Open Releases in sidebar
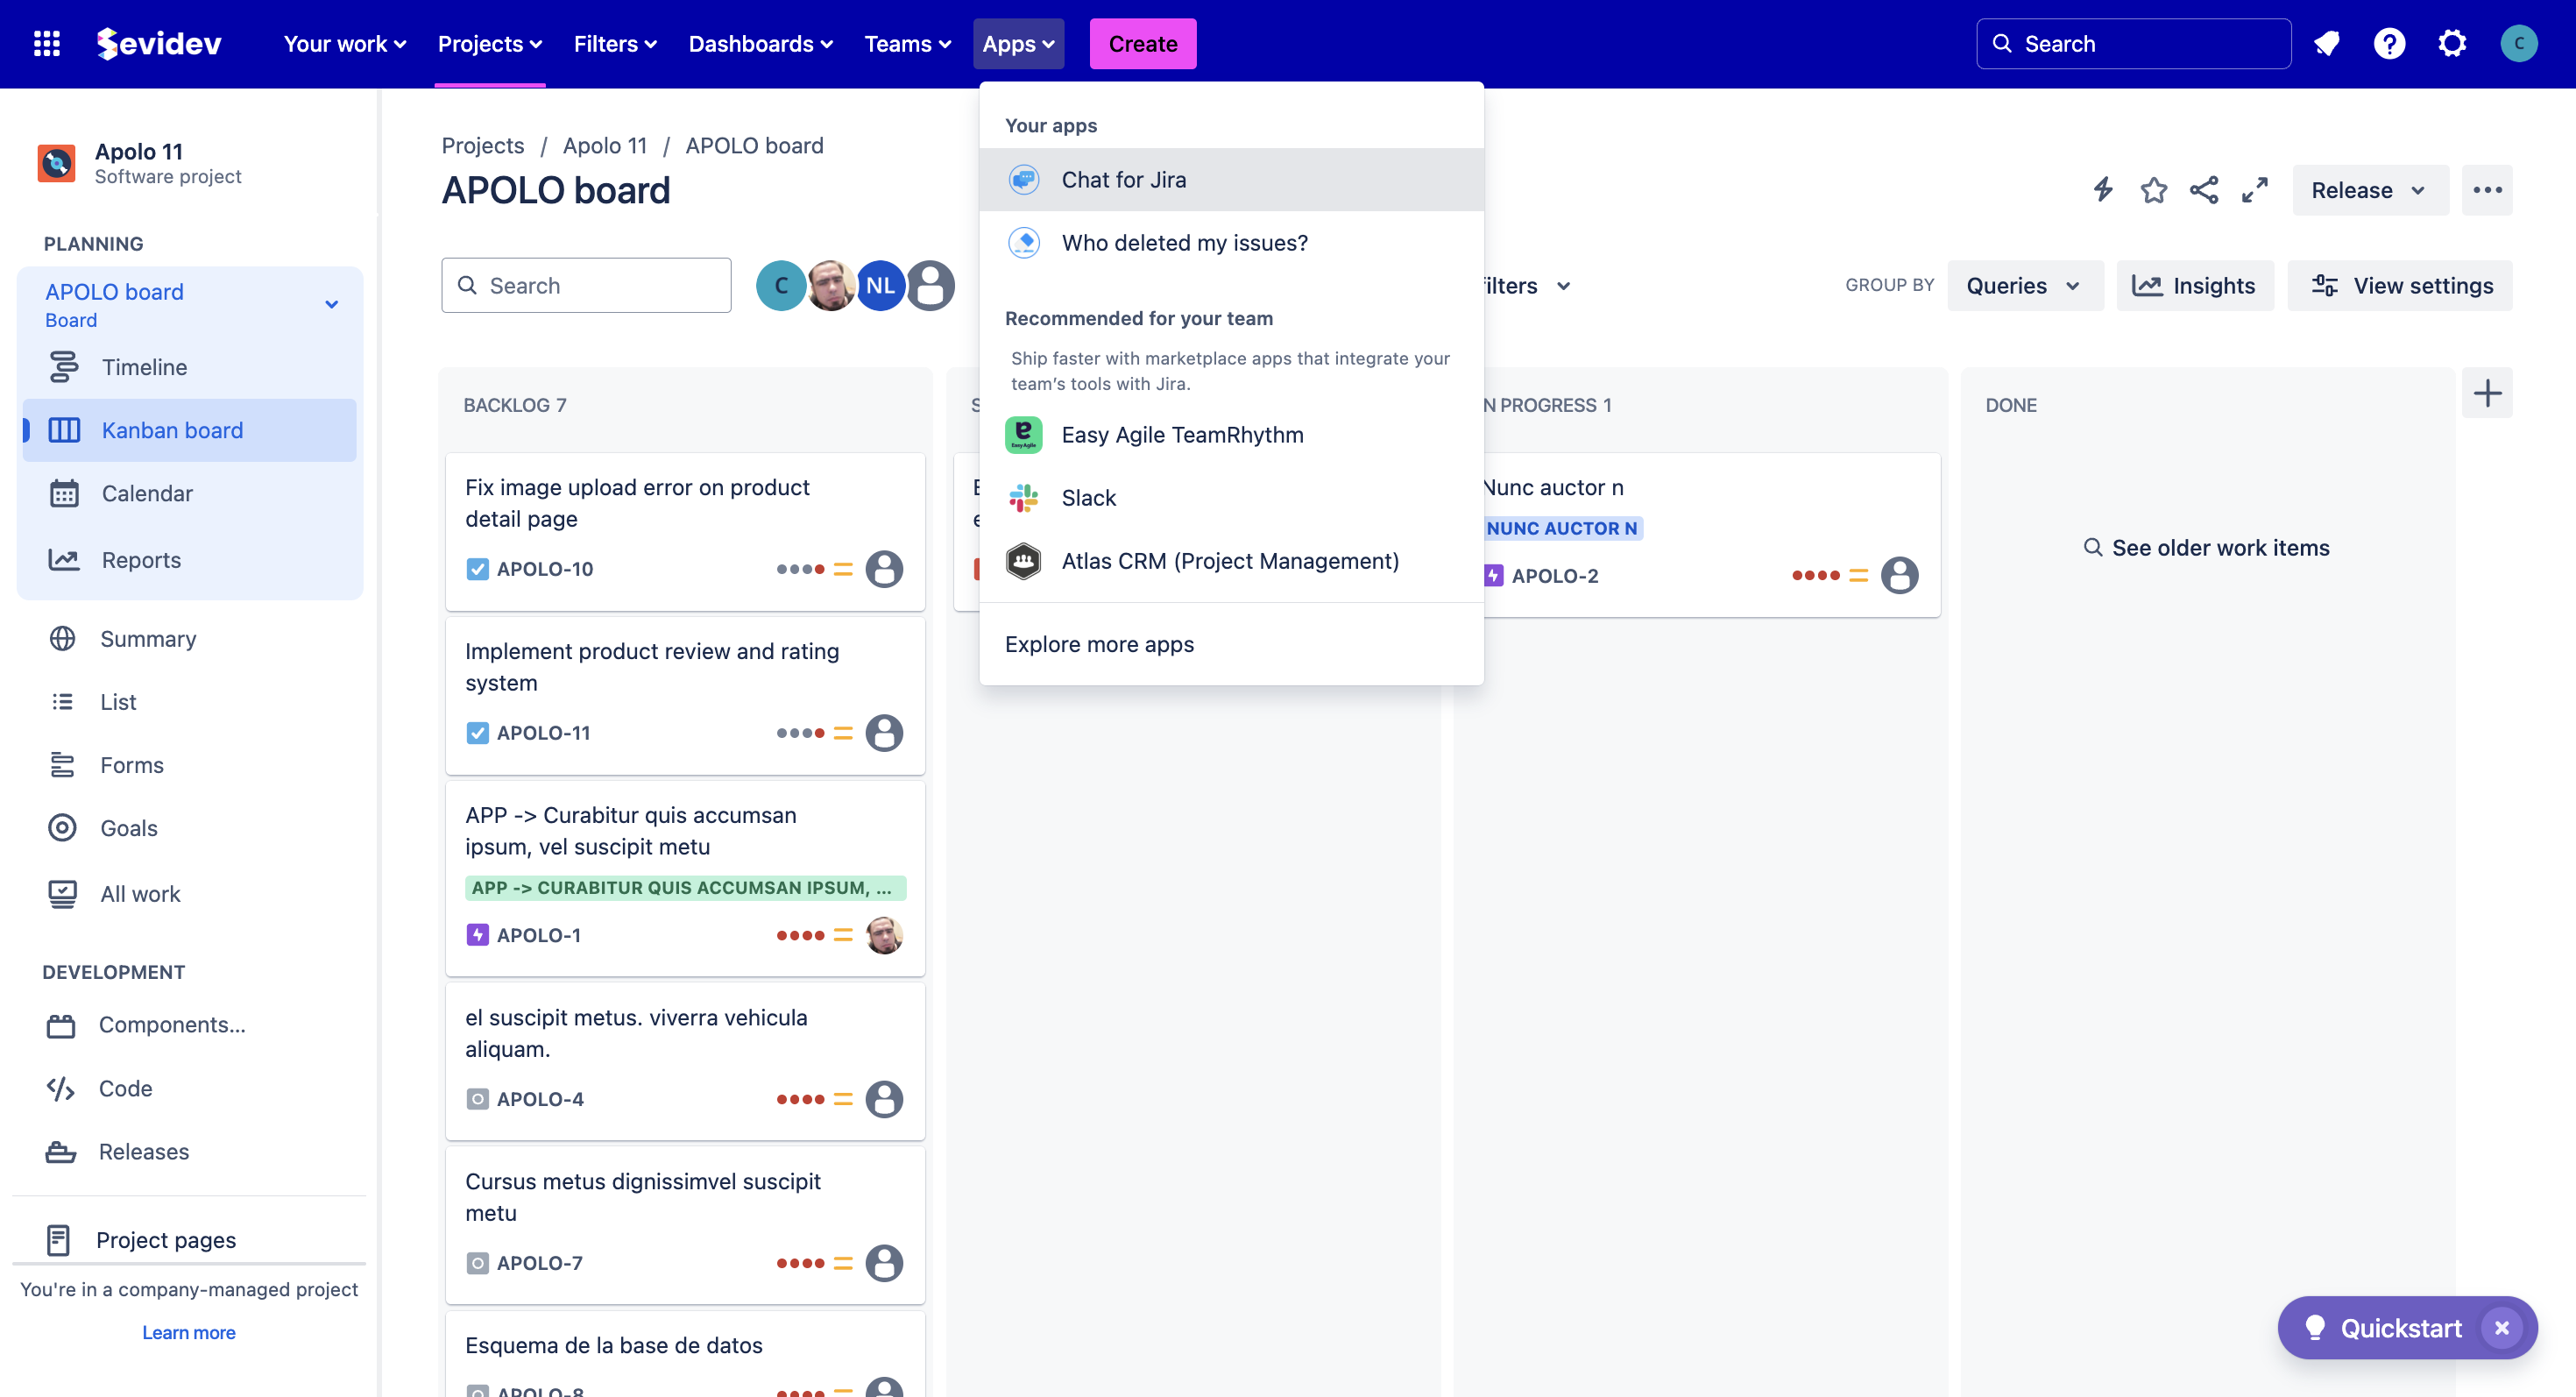This screenshot has width=2576, height=1397. pyautogui.click(x=189, y=1151)
